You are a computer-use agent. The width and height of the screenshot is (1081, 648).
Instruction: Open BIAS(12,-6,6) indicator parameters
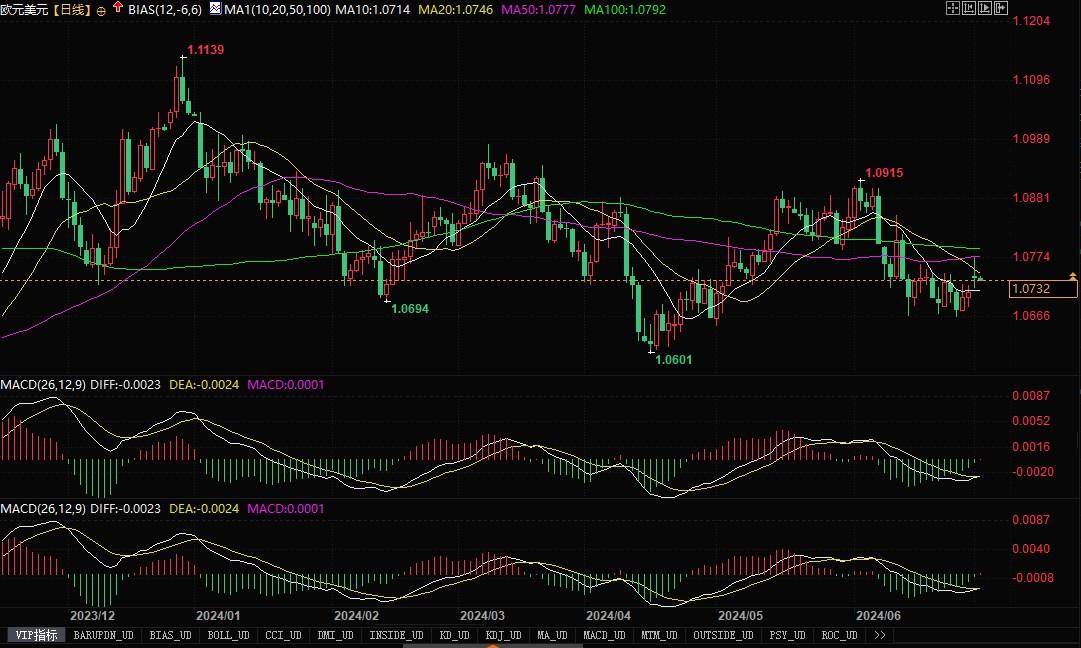[168, 10]
